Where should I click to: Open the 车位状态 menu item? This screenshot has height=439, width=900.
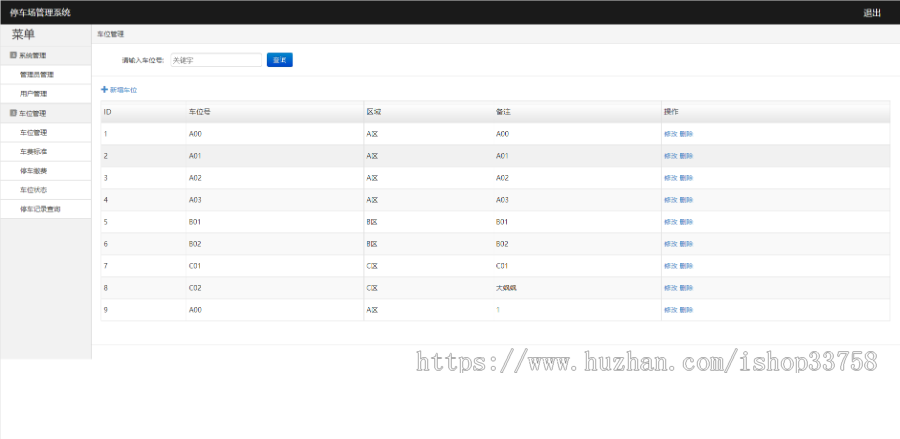pyautogui.click(x=45, y=190)
